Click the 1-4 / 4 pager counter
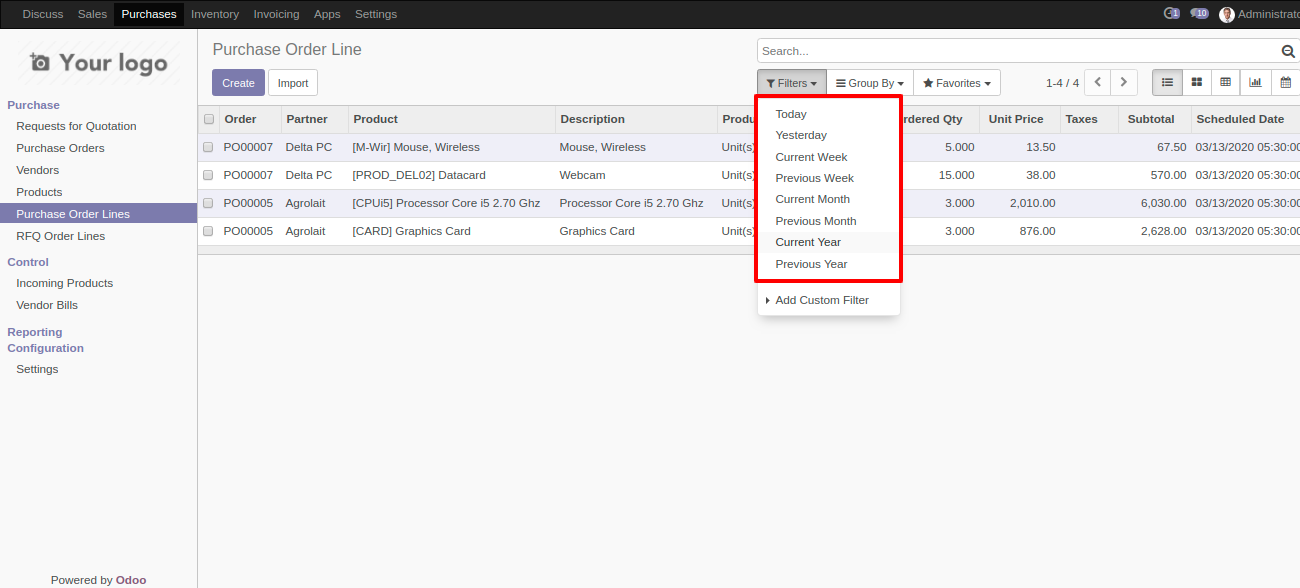 pos(1062,83)
